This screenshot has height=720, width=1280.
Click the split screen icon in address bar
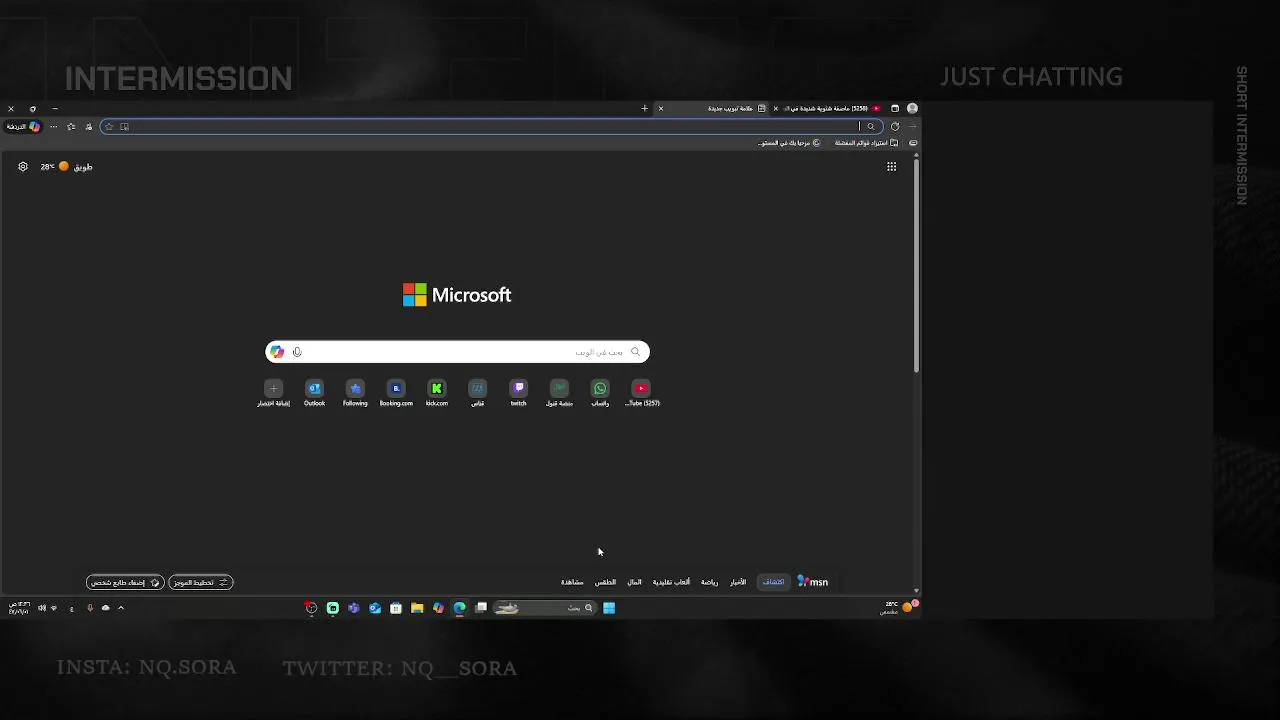point(125,126)
